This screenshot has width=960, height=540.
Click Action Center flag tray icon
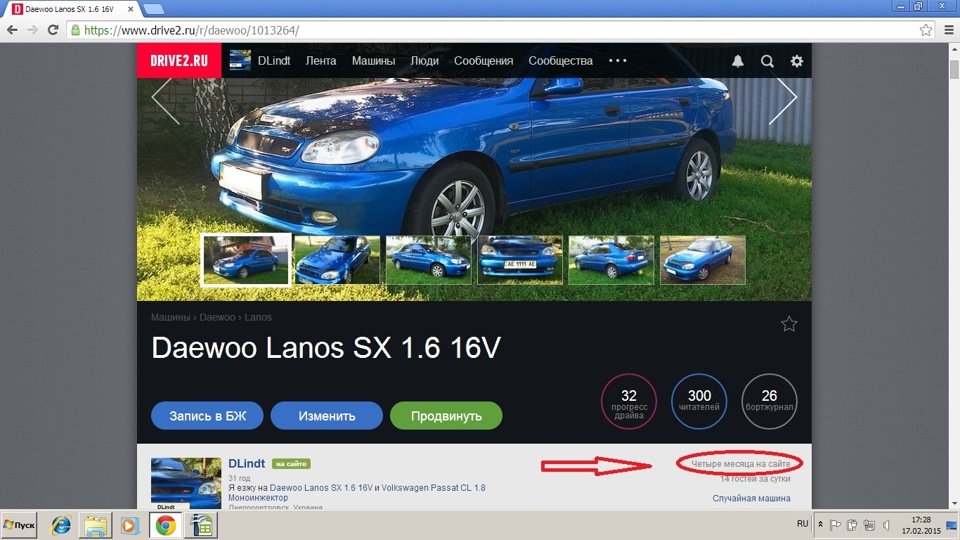(835, 525)
